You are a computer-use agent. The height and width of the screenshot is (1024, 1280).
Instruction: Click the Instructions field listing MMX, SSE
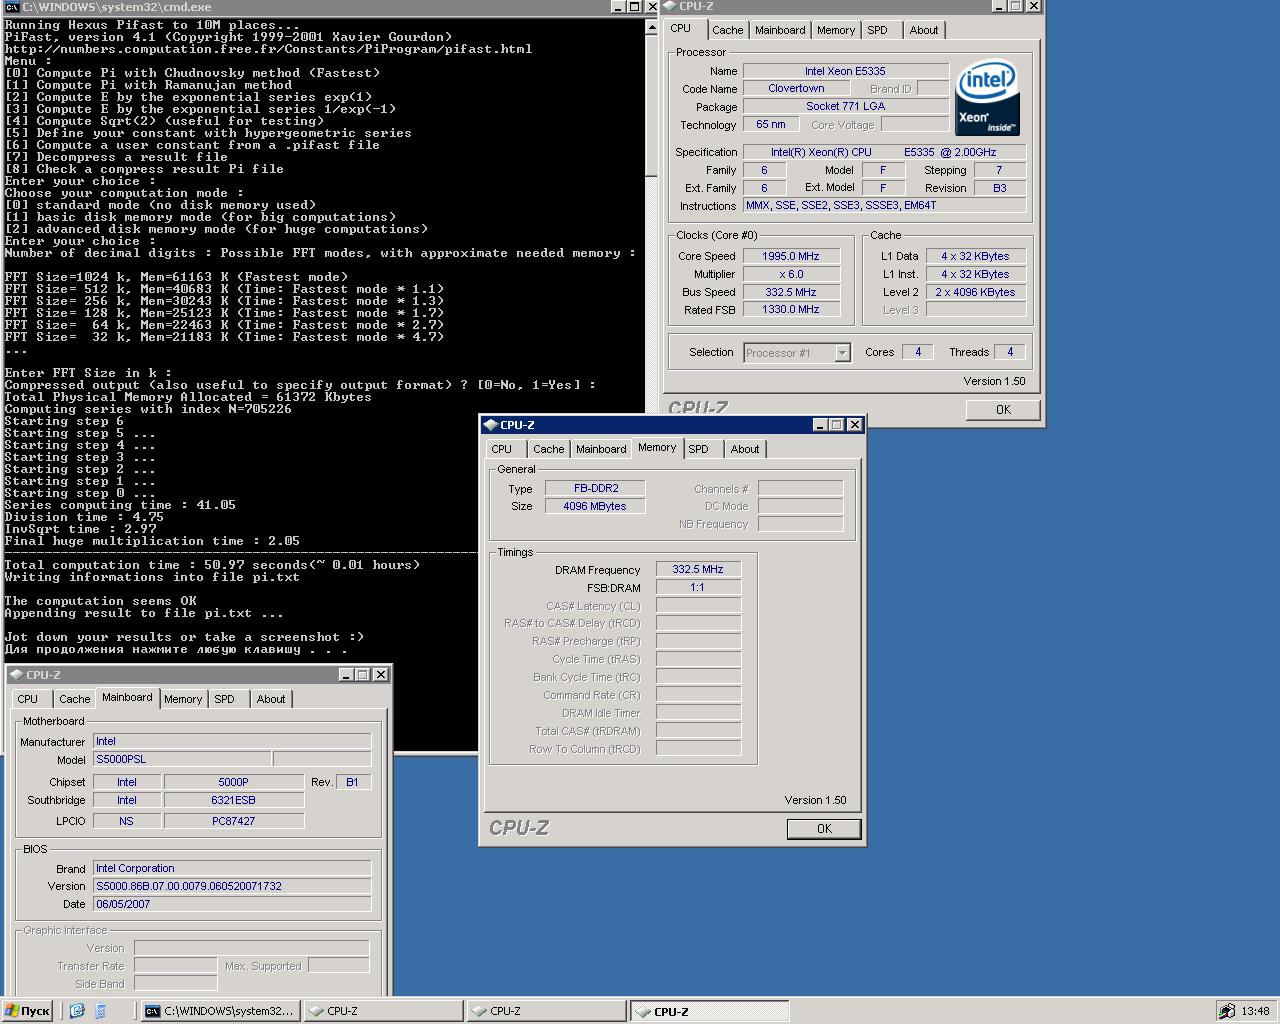(884, 205)
